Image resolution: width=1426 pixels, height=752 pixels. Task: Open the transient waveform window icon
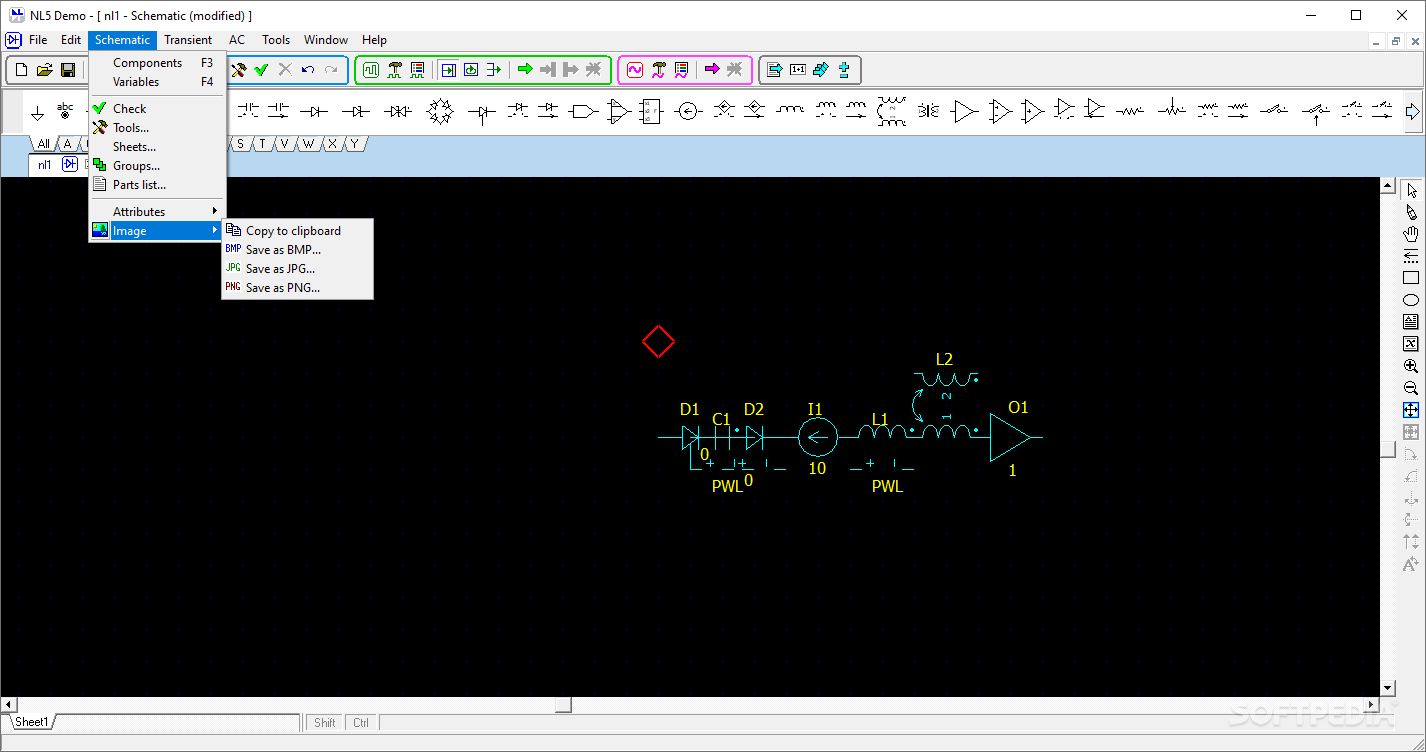pyautogui.click(x=371, y=70)
